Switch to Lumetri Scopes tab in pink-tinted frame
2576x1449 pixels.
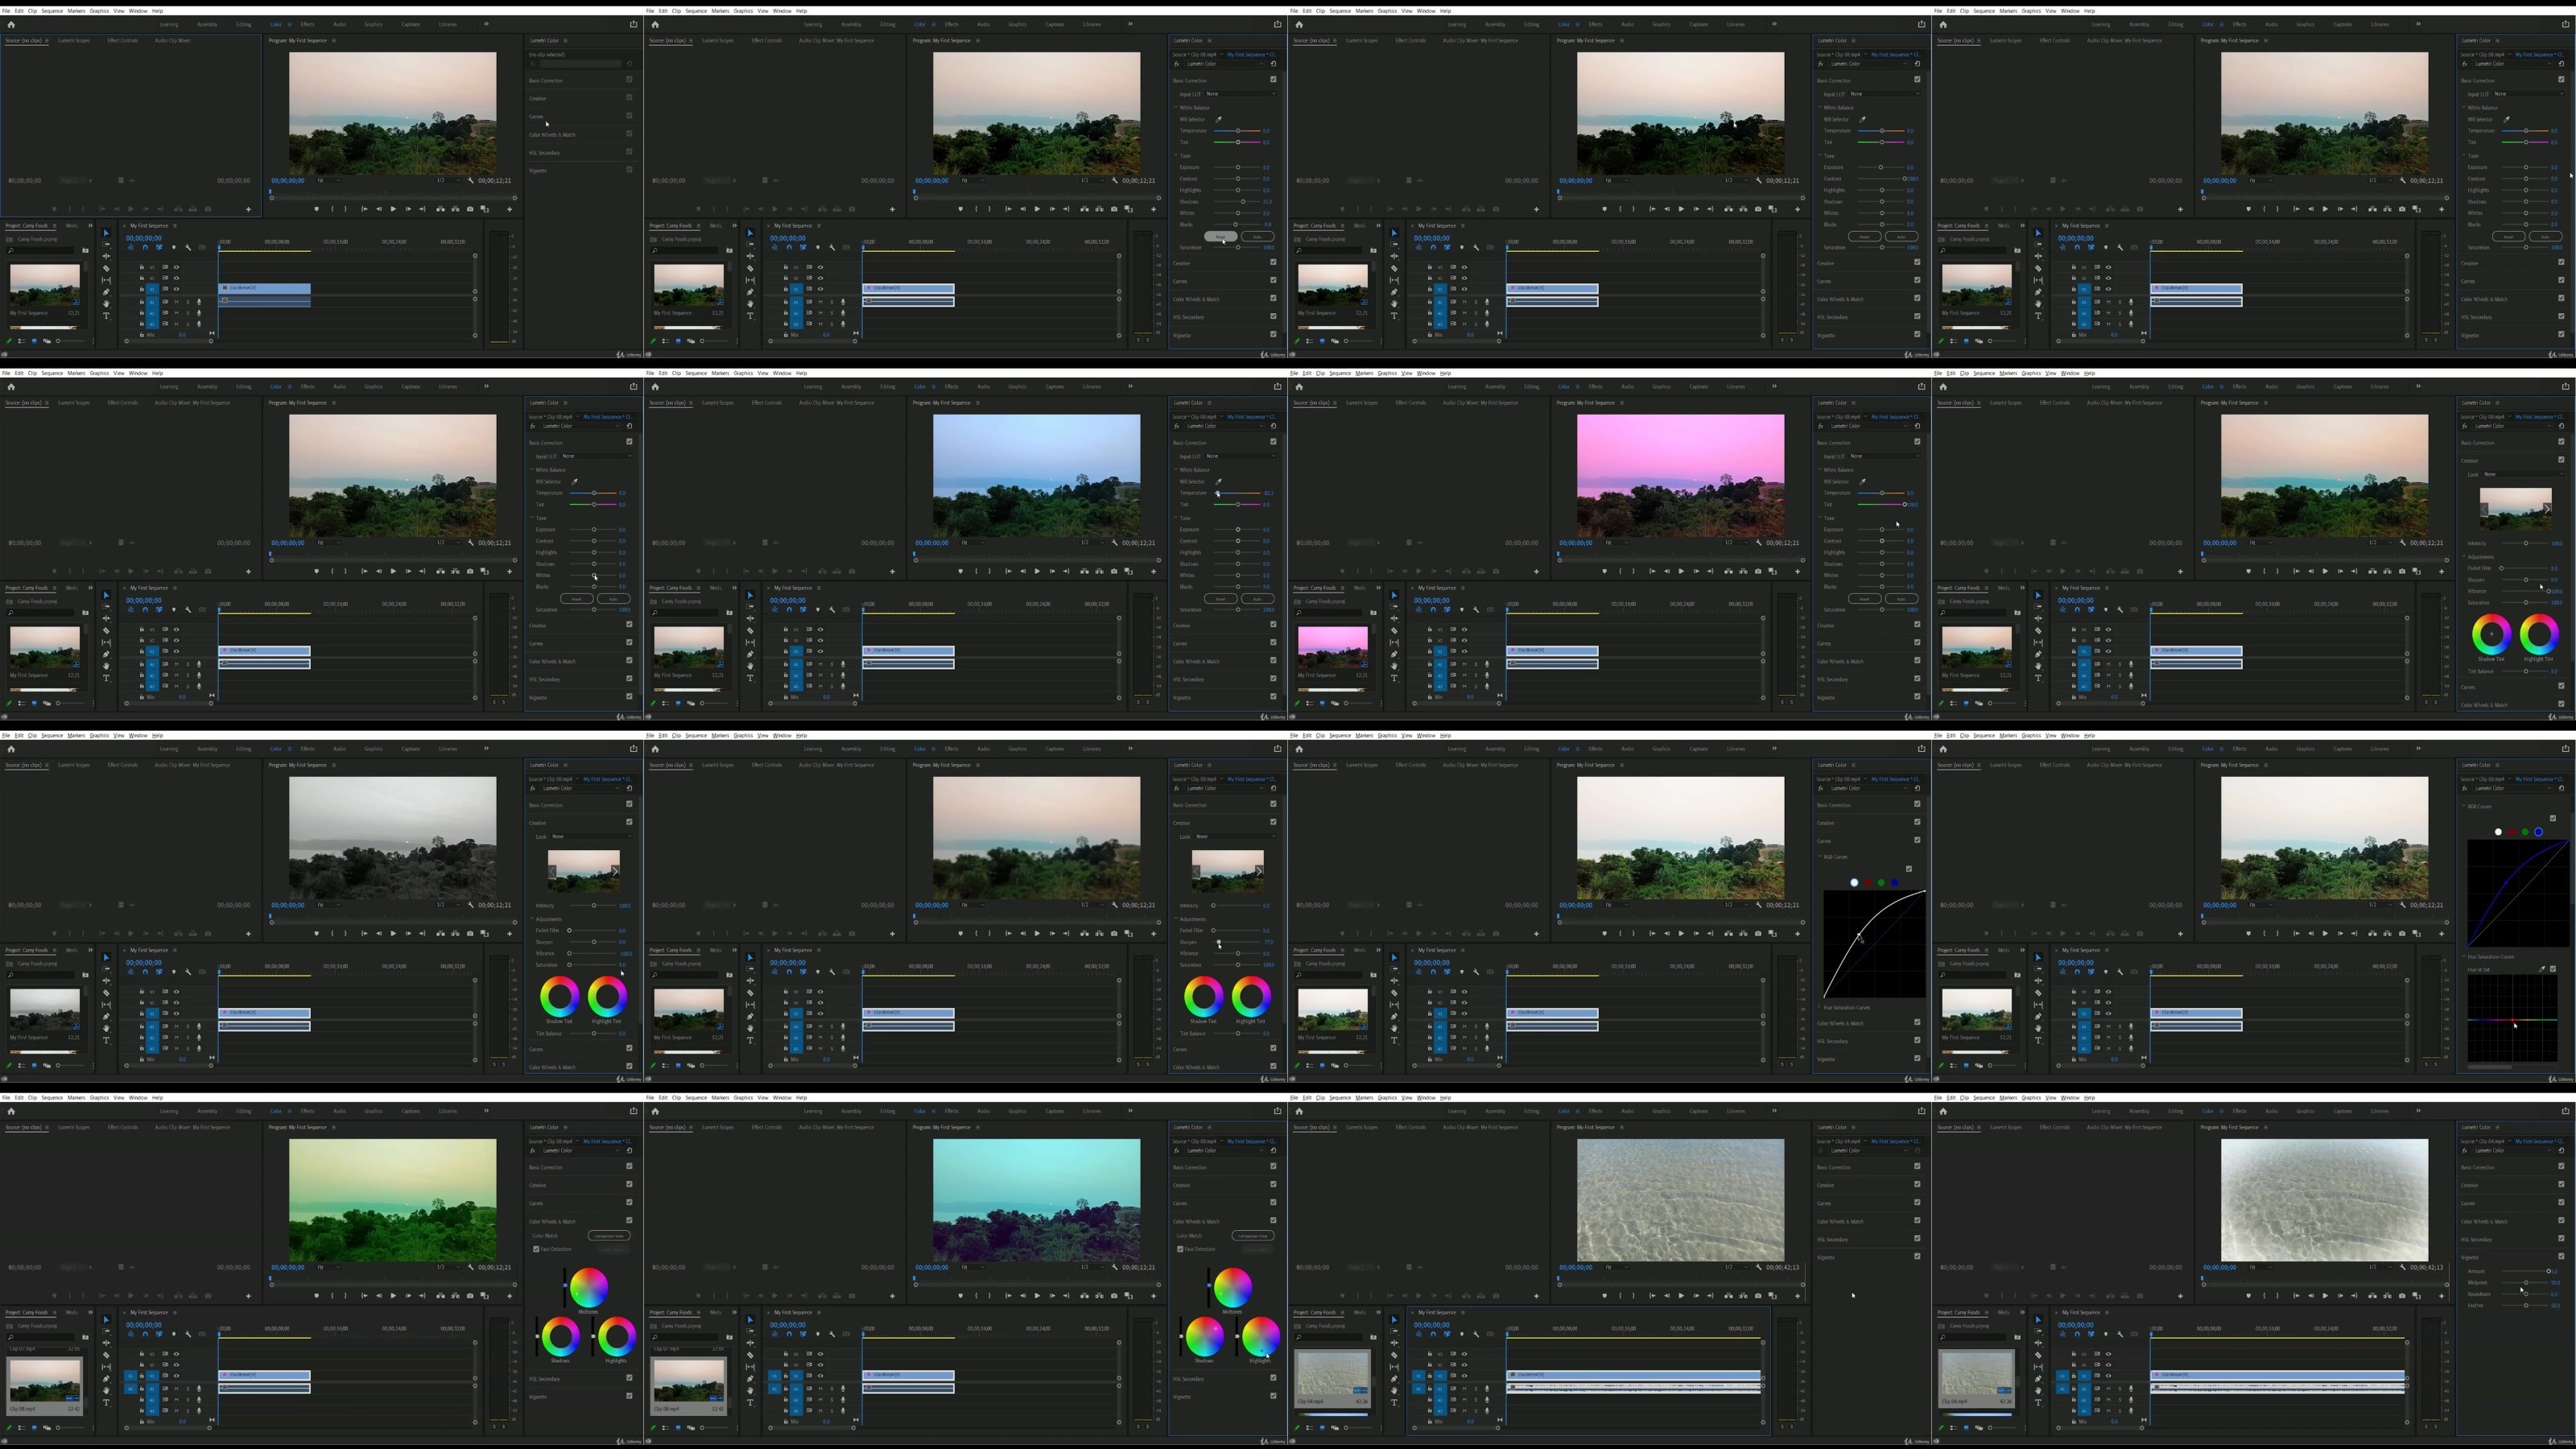(1362, 403)
